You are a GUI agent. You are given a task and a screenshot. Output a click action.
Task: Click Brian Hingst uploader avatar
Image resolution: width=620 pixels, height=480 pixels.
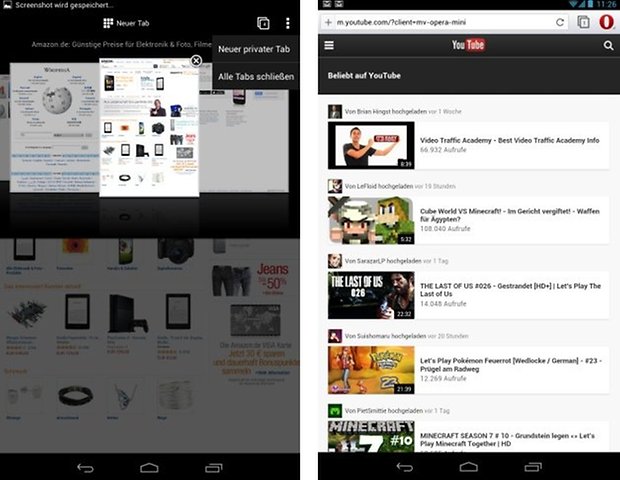(x=335, y=111)
